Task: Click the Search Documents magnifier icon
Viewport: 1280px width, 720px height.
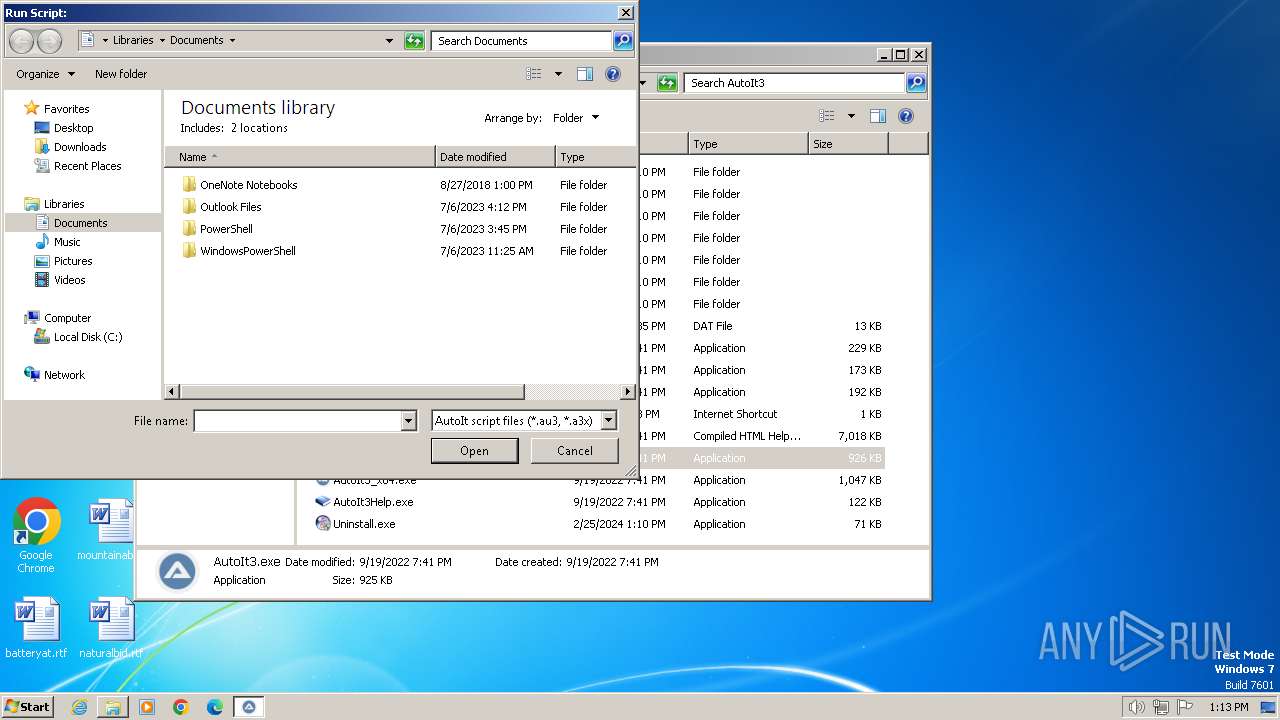Action: pyautogui.click(x=623, y=41)
